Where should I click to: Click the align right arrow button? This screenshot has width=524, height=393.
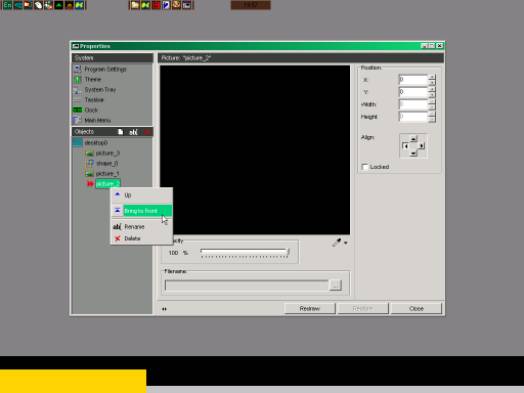pos(421,146)
